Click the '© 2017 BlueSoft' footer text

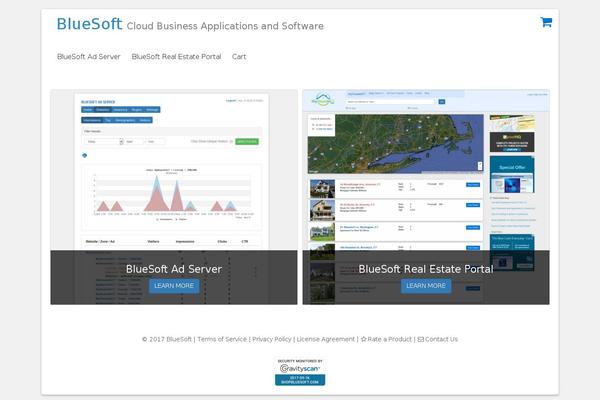(x=167, y=339)
